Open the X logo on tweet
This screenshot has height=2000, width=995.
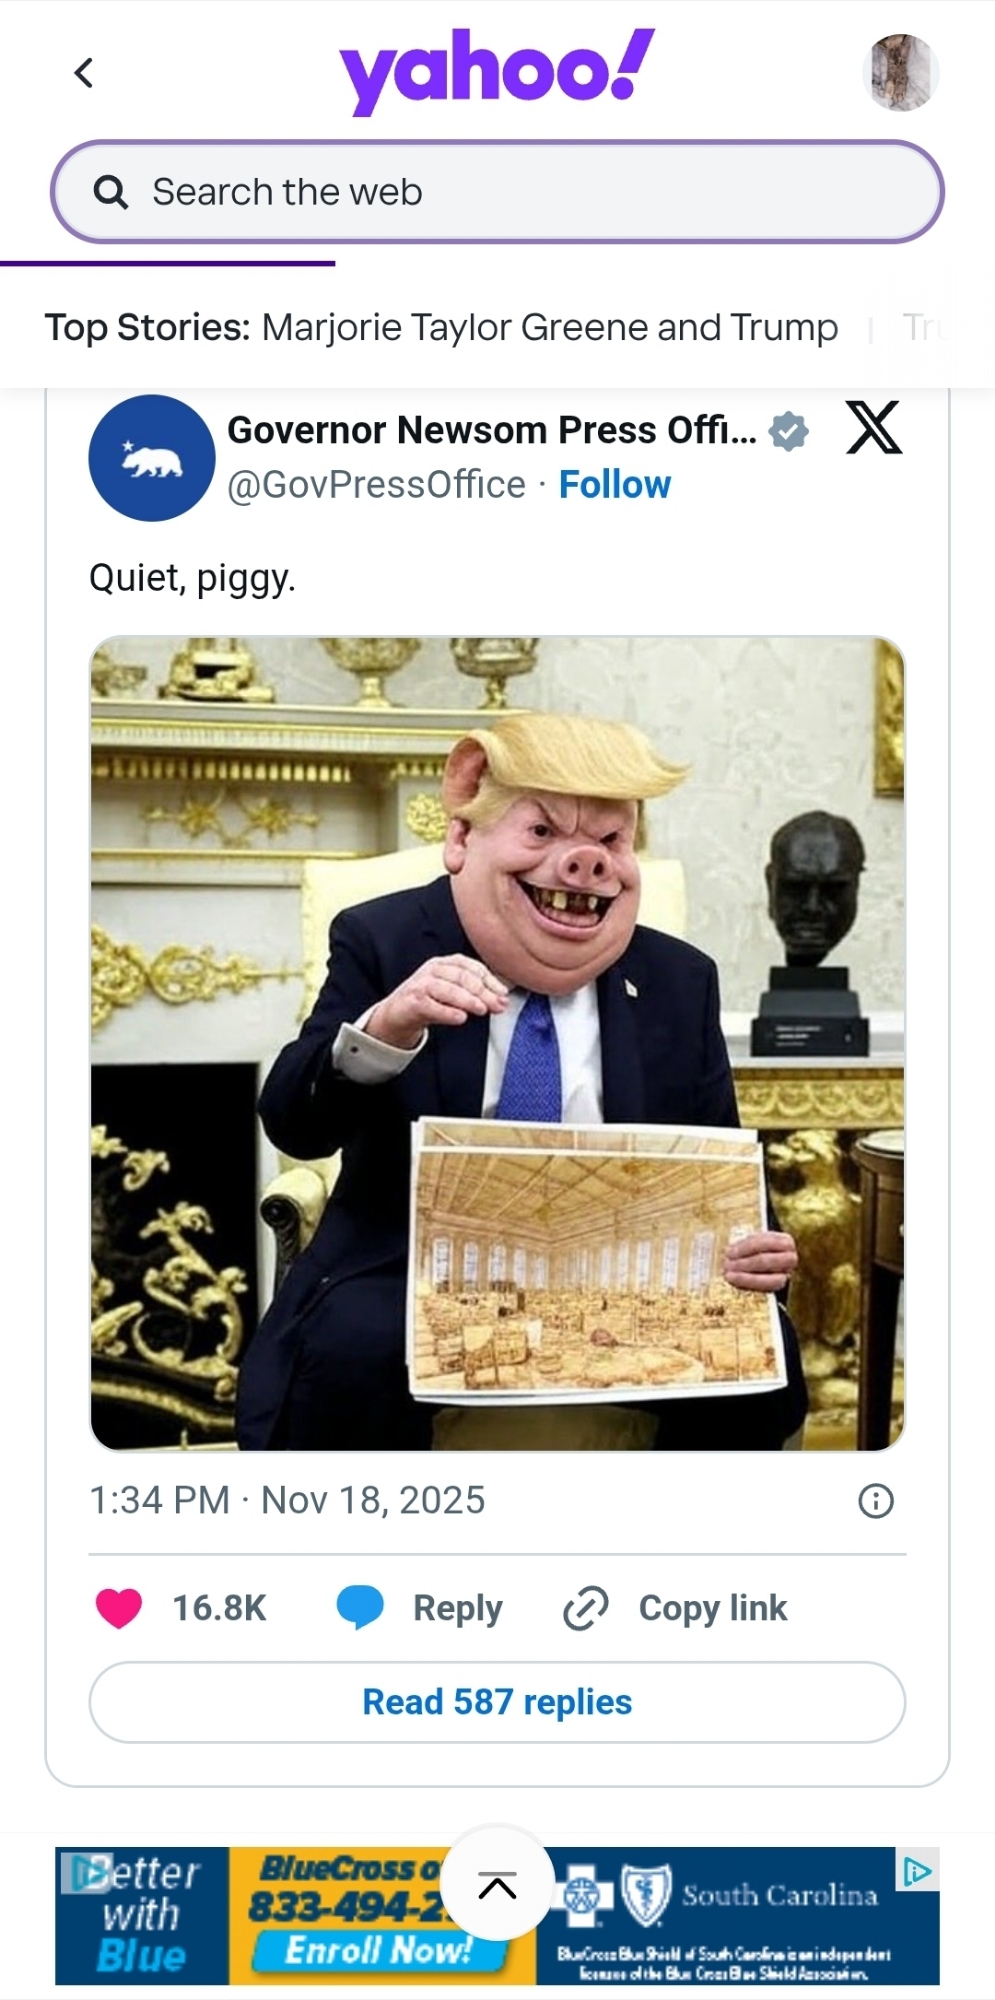point(874,428)
